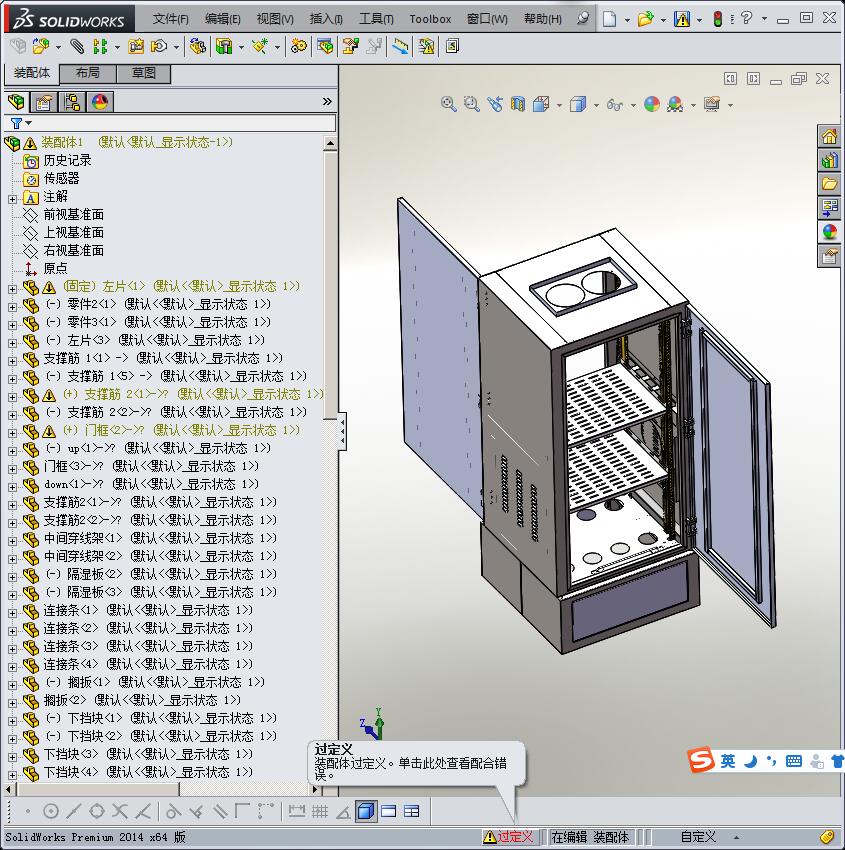Click the panel collapse handle beside the tree
The image size is (845, 850).
pos(343,431)
